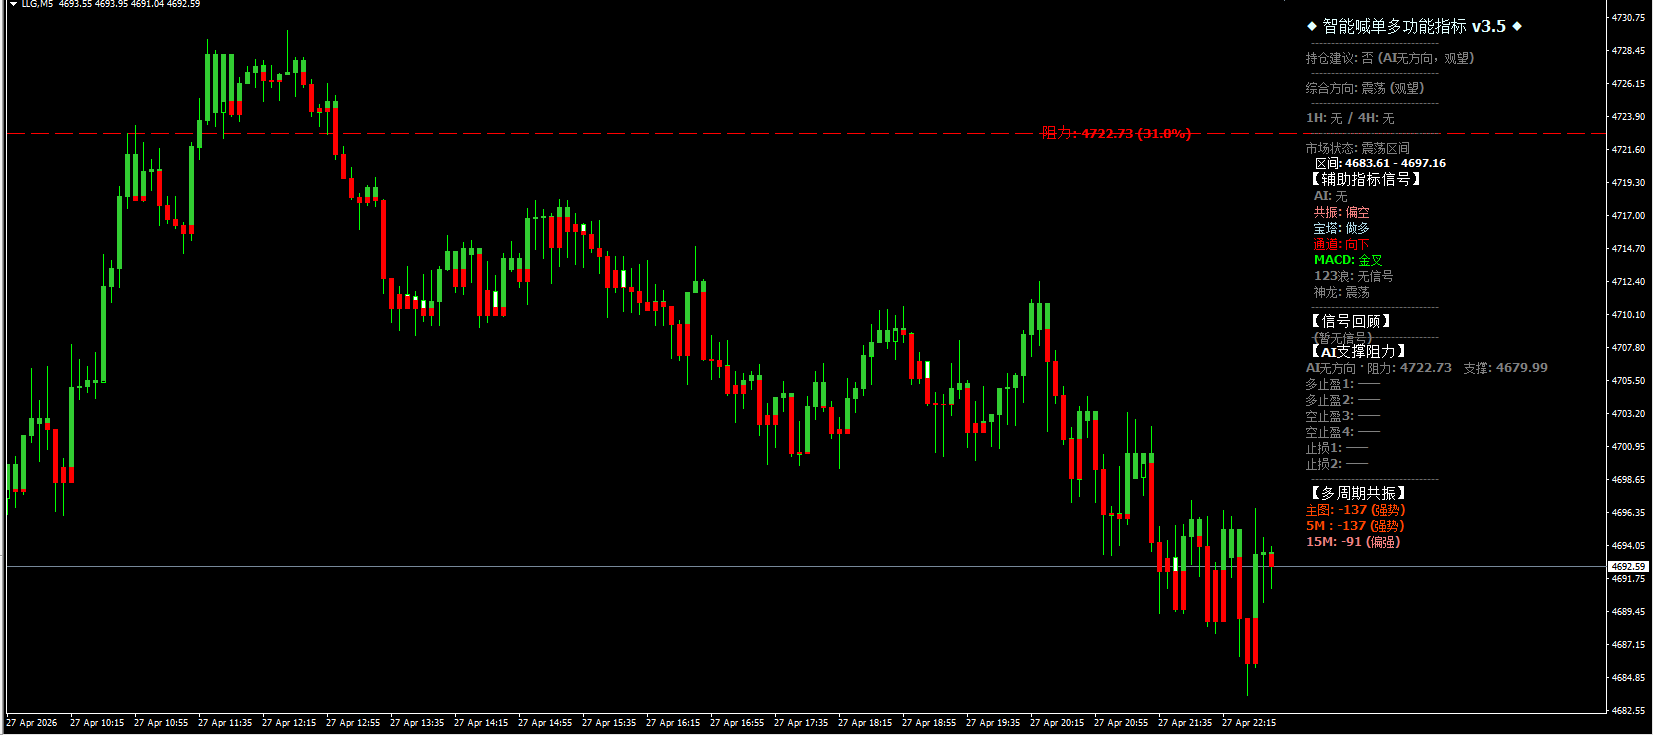Select the red 阻力: 4722.73 resistance label
This screenshot has width=1654, height=735.
tap(1116, 133)
